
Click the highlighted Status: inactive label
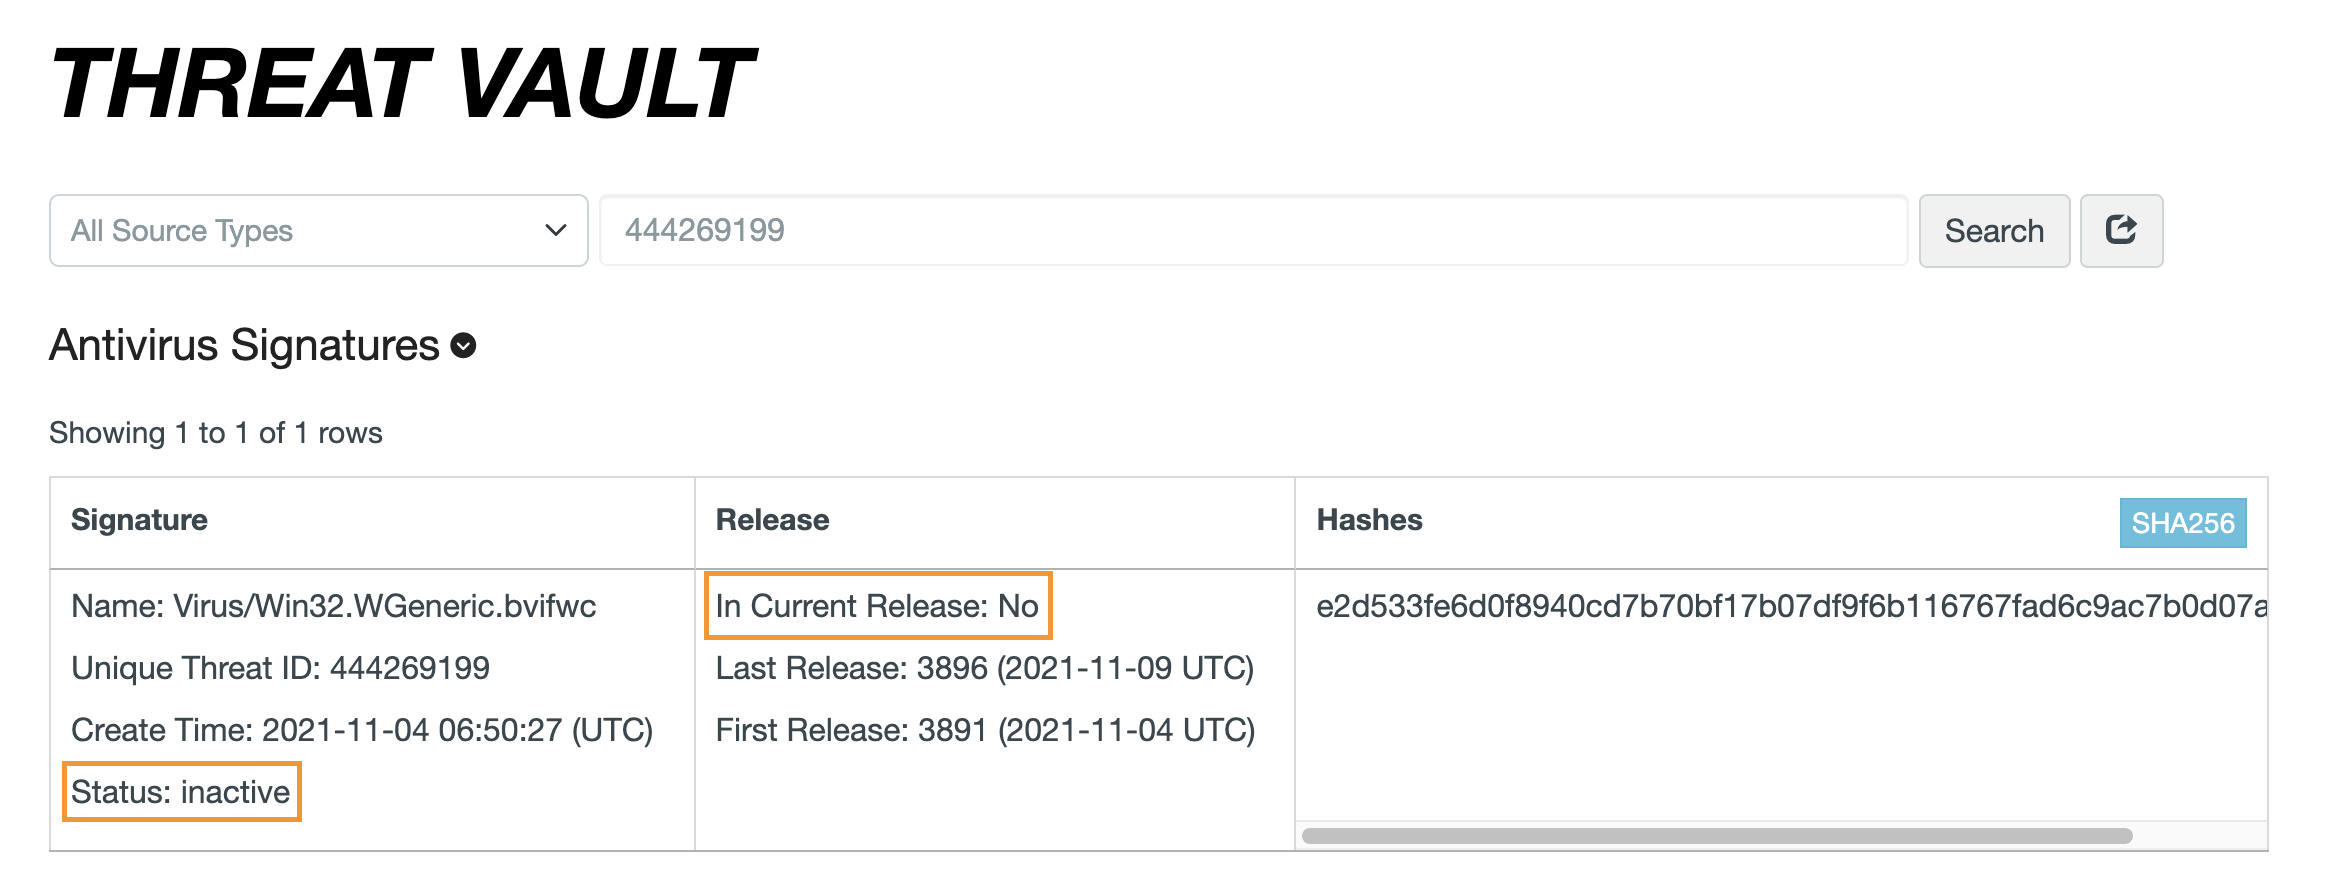pyautogui.click(x=181, y=791)
